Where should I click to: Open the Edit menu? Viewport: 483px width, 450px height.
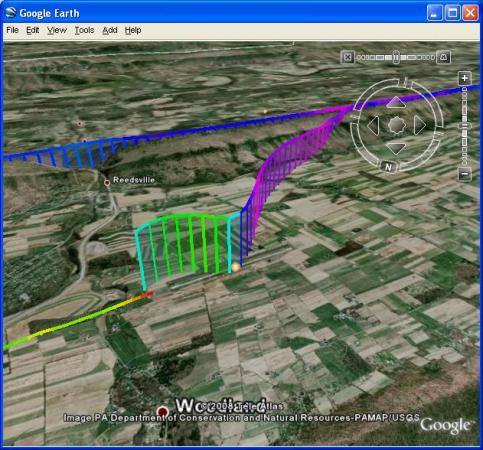tap(33, 30)
